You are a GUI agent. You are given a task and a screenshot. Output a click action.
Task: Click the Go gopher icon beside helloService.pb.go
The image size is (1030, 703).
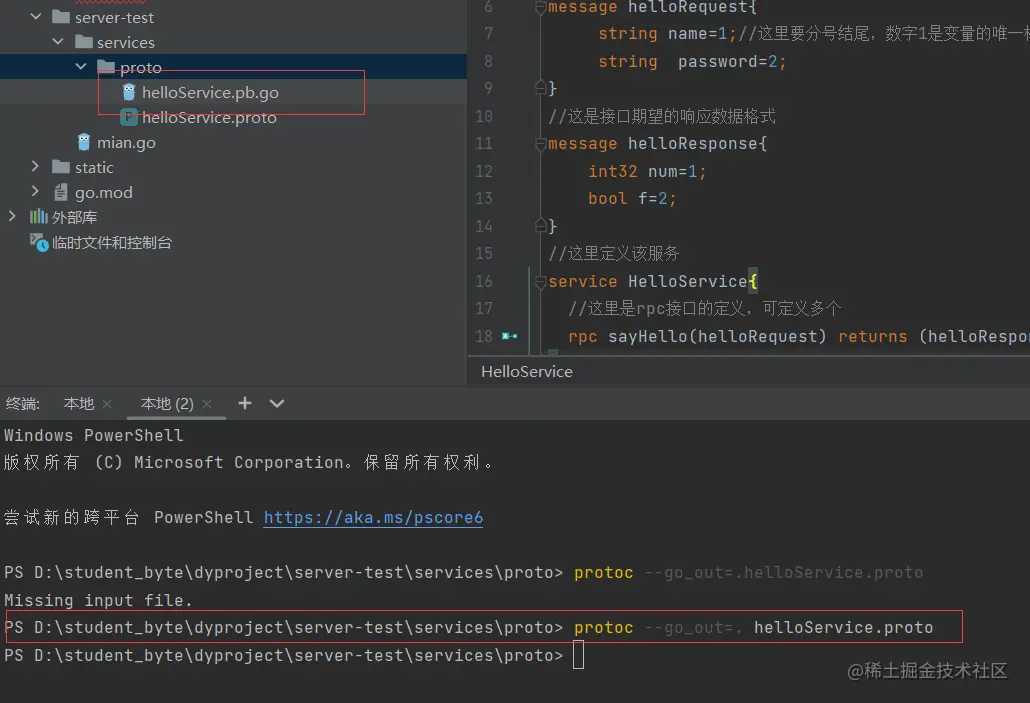pyautogui.click(x=128, y=92)
